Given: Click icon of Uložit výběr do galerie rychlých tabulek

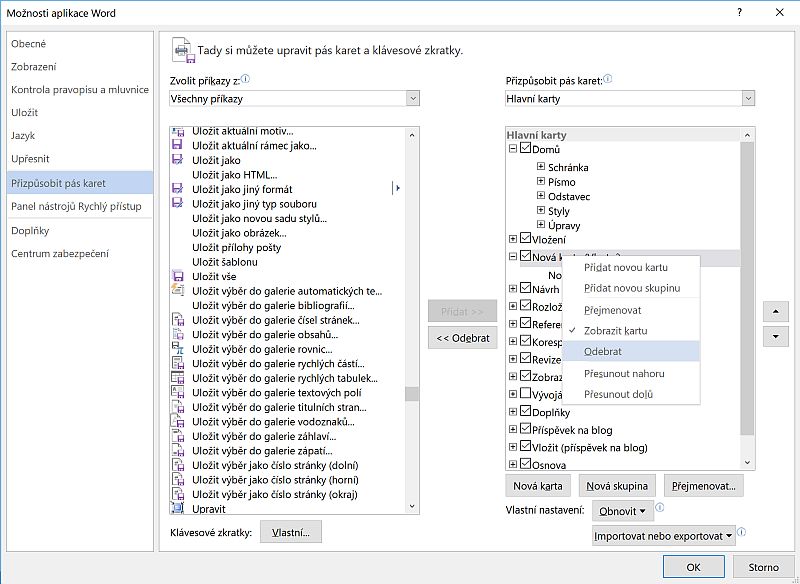Looking at the screenshot, I should 178,377.
